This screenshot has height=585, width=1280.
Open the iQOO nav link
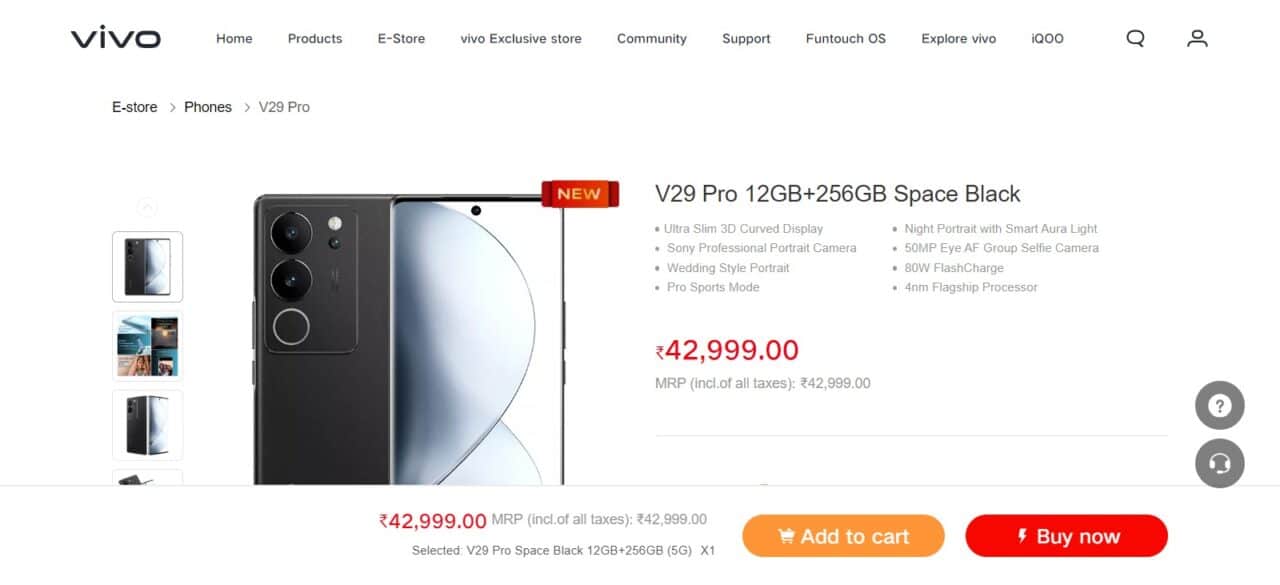coord(1047,39)
